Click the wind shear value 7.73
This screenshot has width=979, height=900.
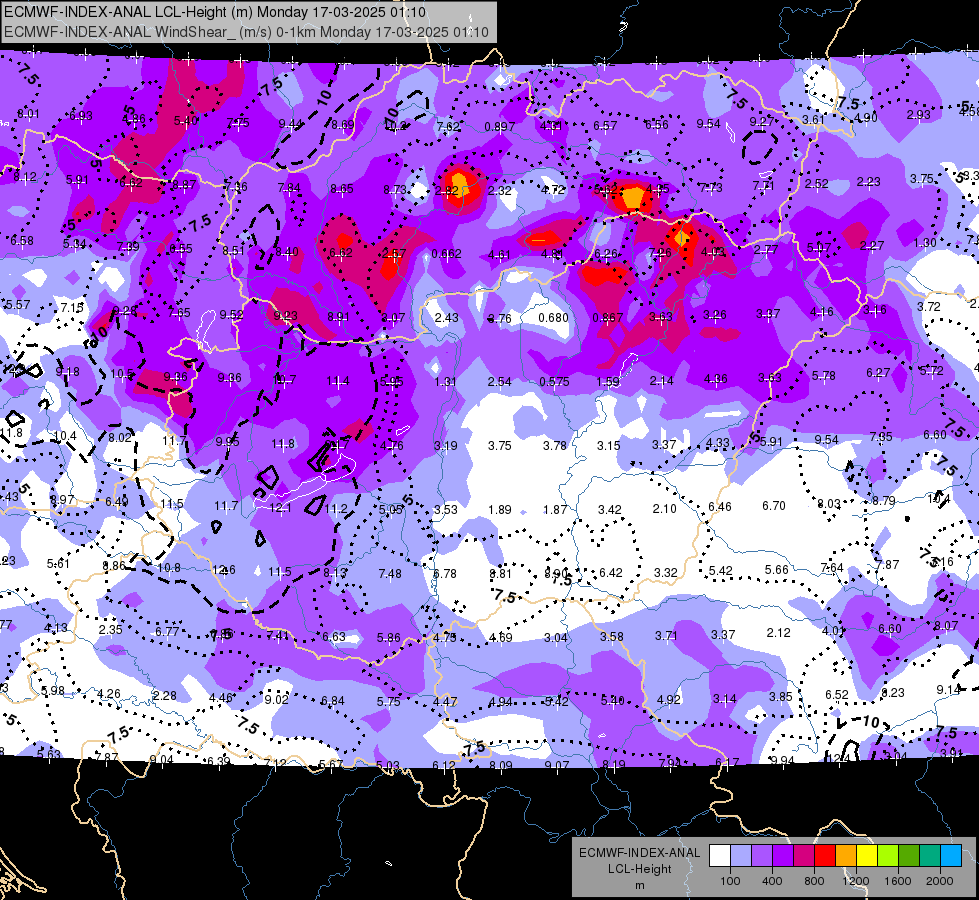(711, 187)
